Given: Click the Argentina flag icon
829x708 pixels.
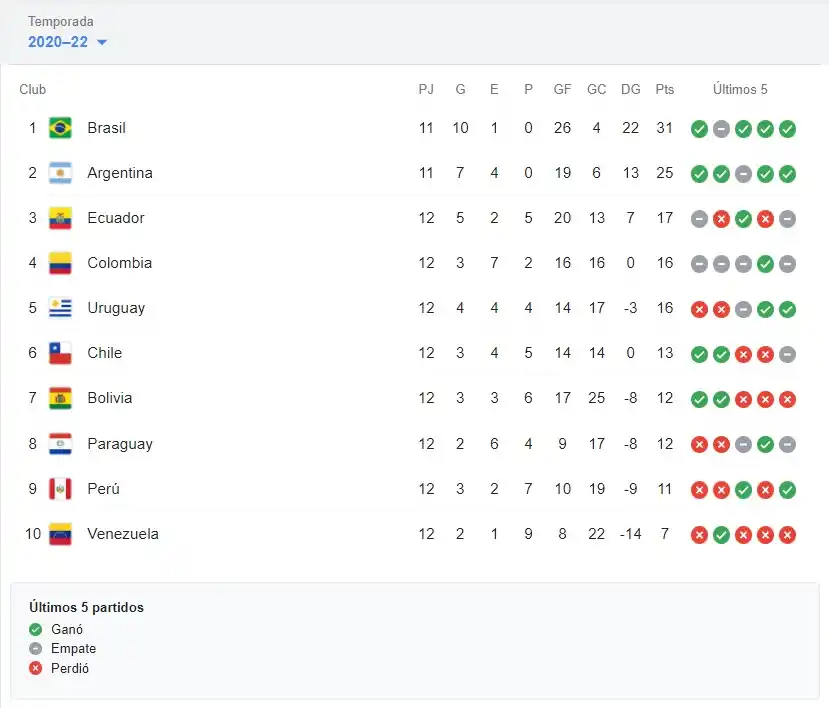Looking at the screenshot, I should (60, 173).
